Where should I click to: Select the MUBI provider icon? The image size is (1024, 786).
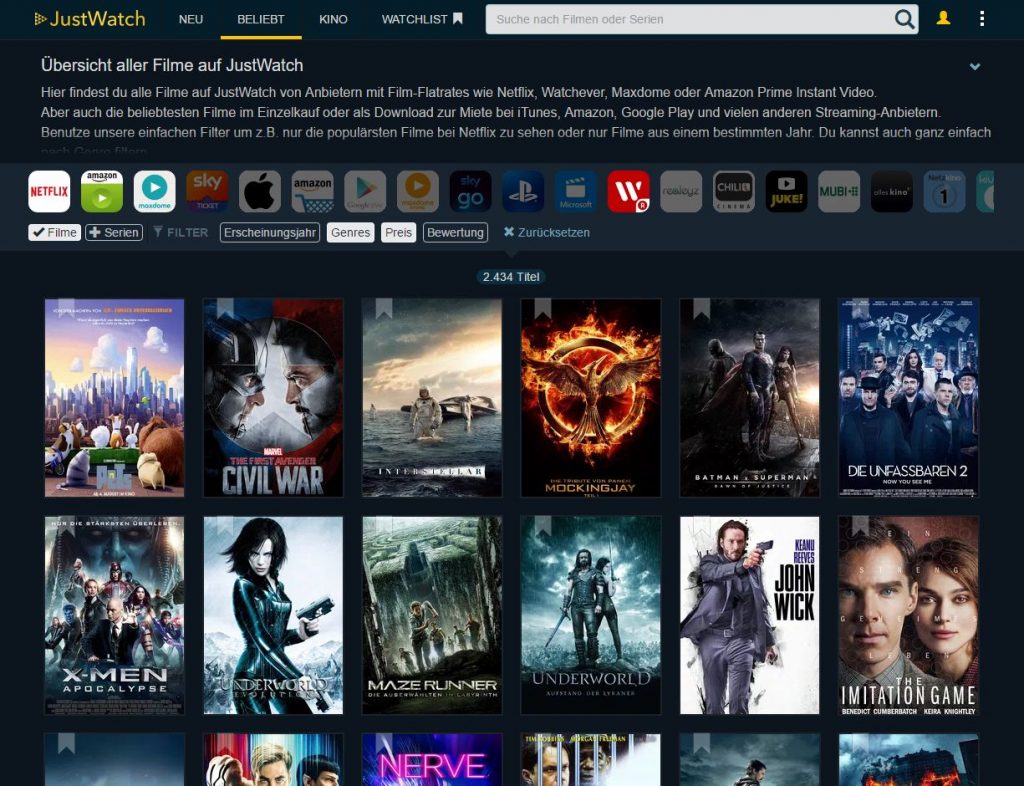click(839, 191)
